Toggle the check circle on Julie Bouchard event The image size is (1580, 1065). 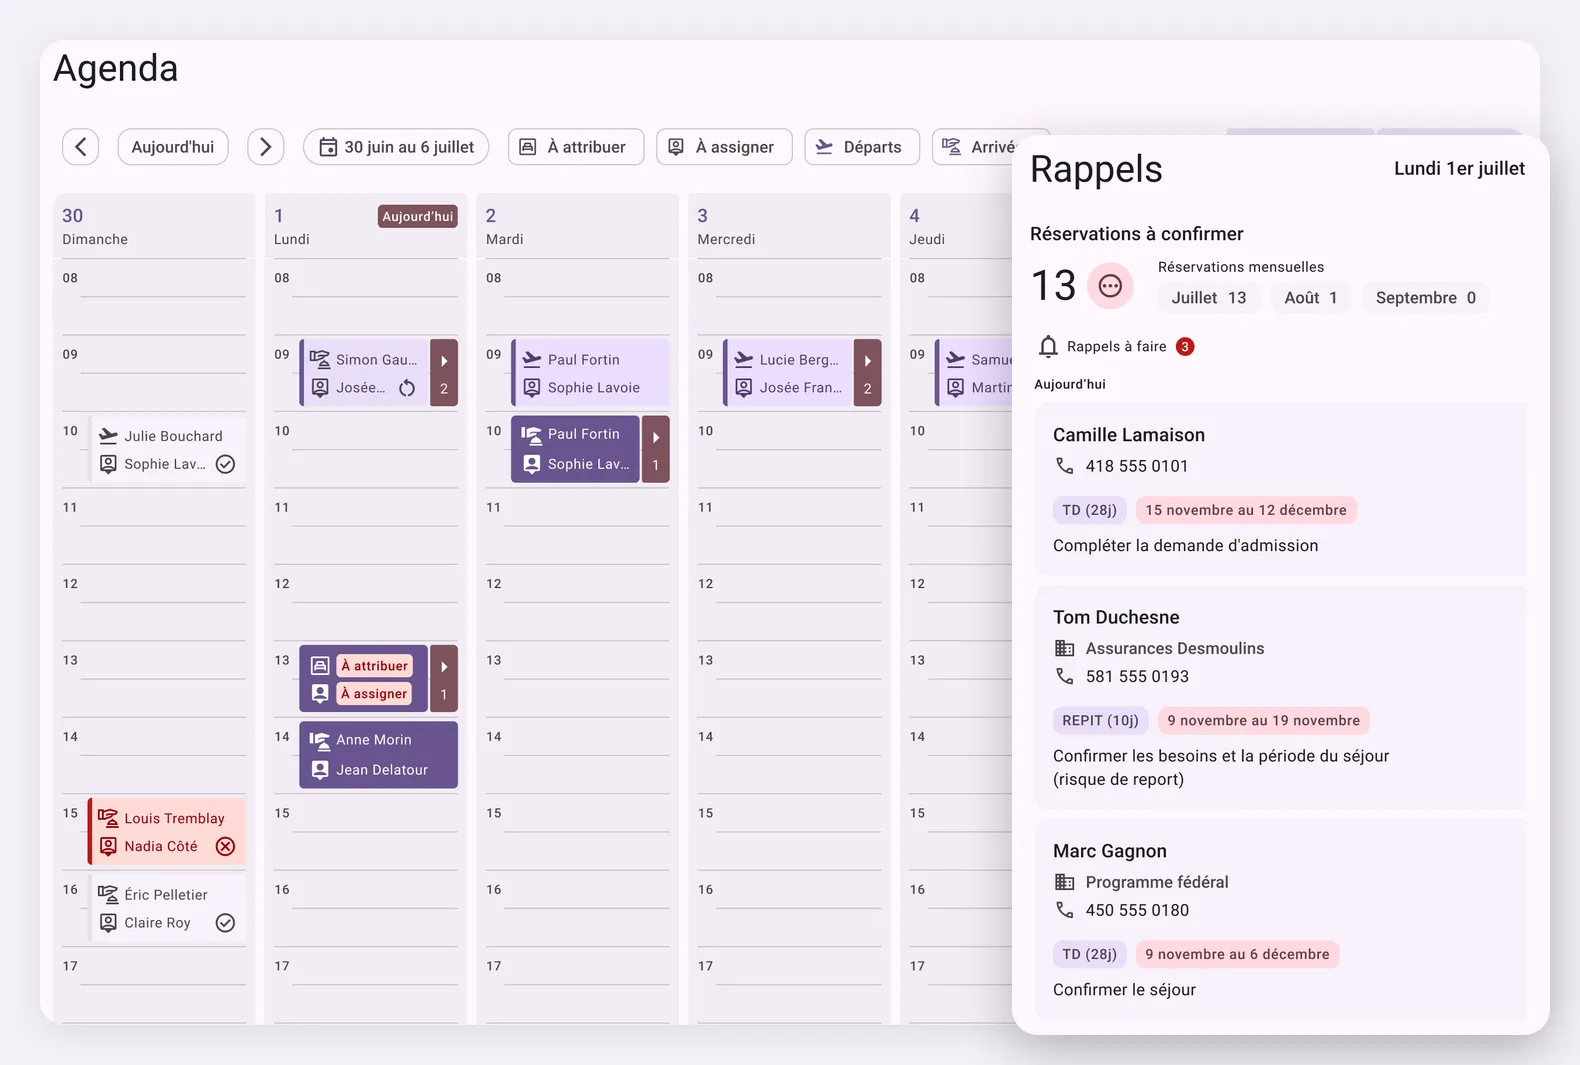pyautogui.click(x=226, y=464)
